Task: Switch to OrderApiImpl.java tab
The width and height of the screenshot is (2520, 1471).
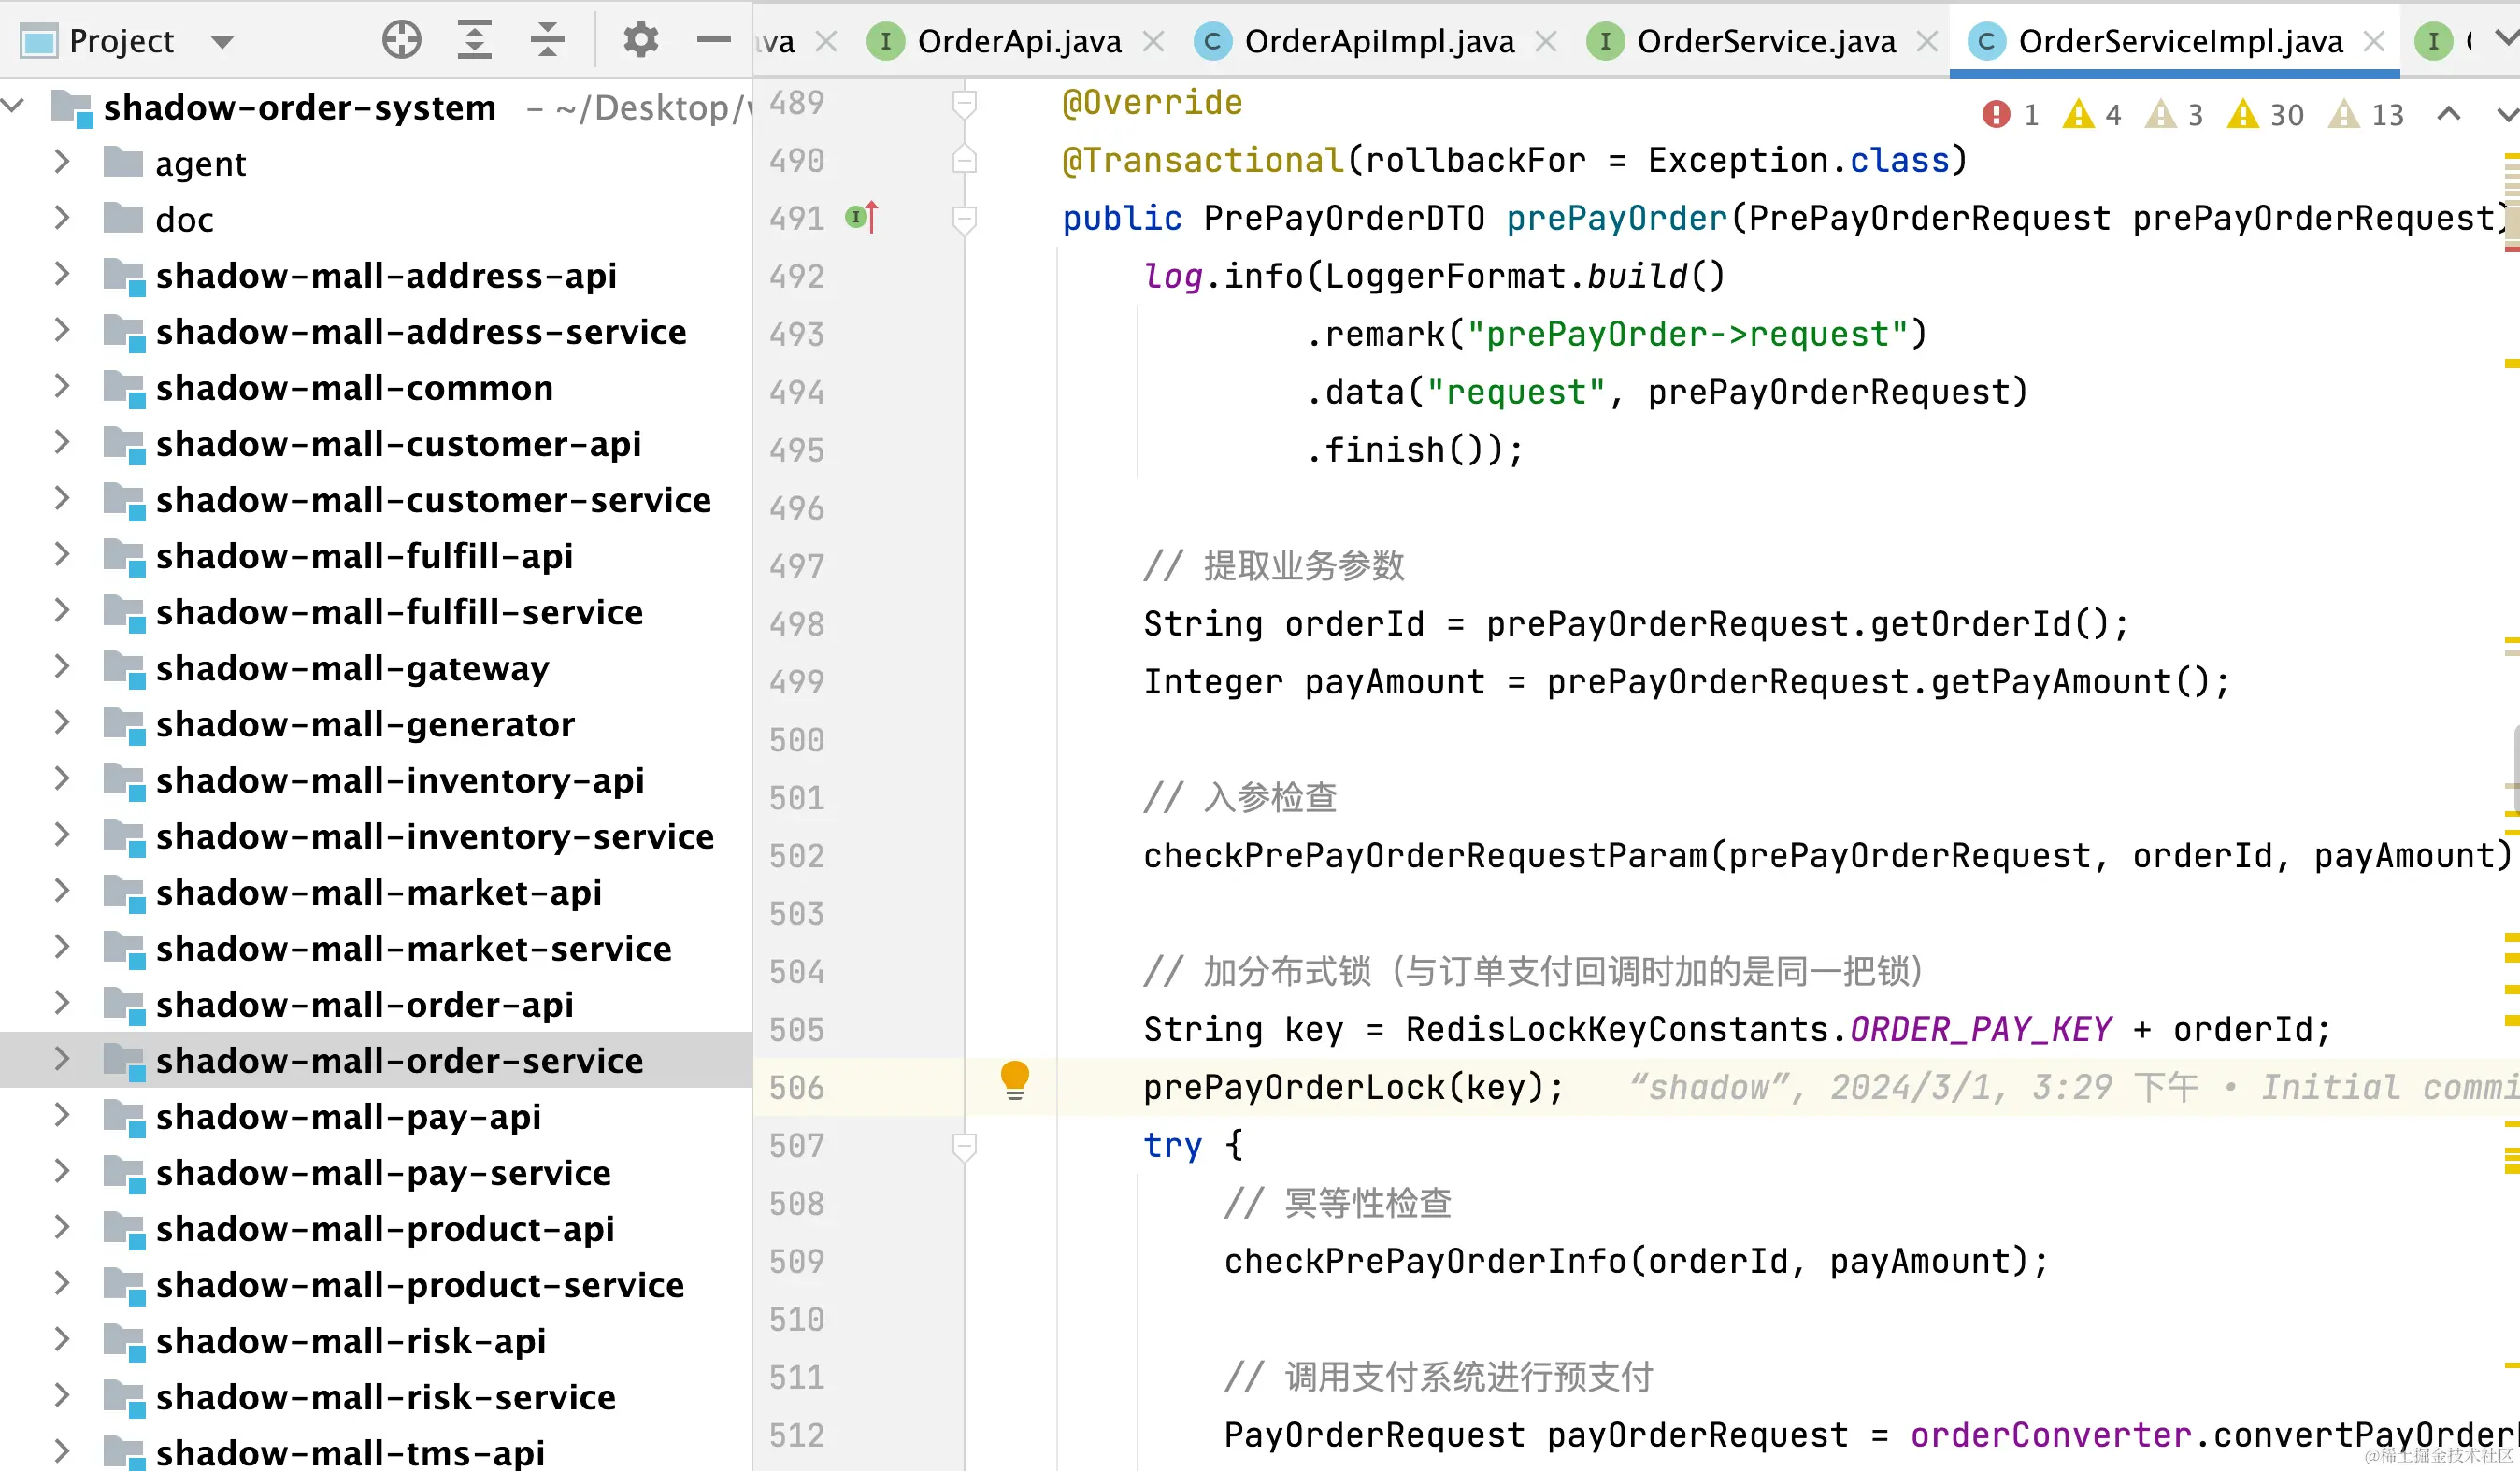Action: pyautogui.click(x=1378, y=41)
